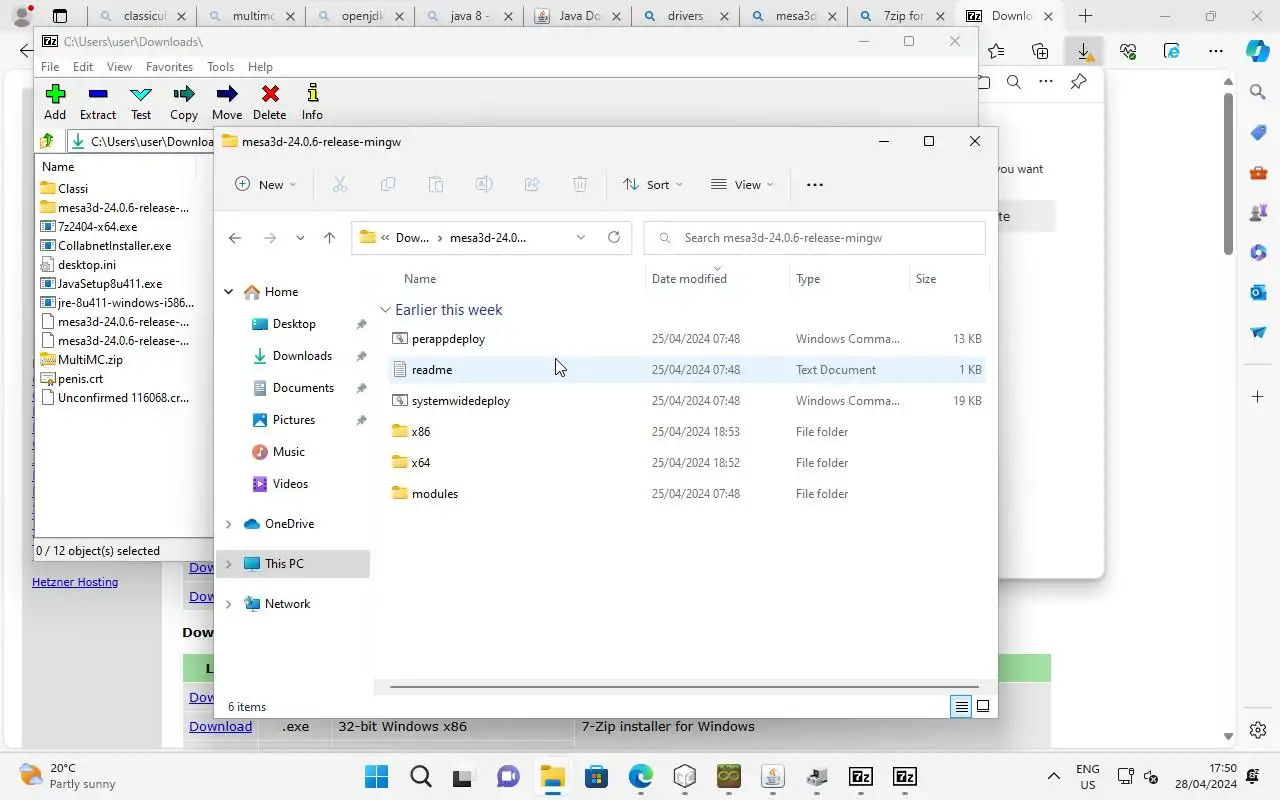The width and height of the screenshot is (1280, 800).
Task: Select Downloads in Explorer sidebar
Action: point(302,356)
